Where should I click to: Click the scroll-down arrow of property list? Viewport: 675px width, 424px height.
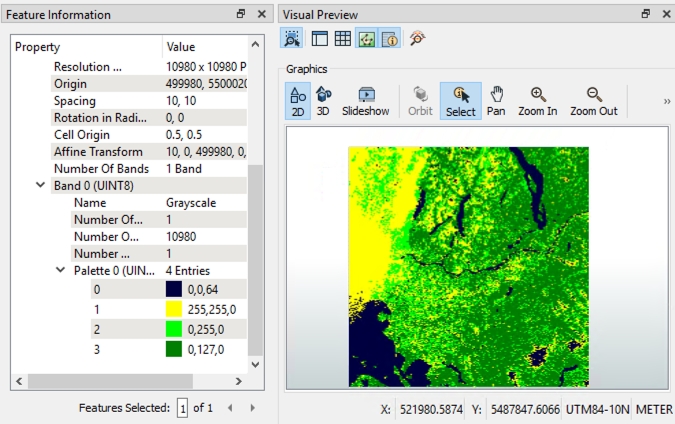pyautogui.click(x=255, y=365)
